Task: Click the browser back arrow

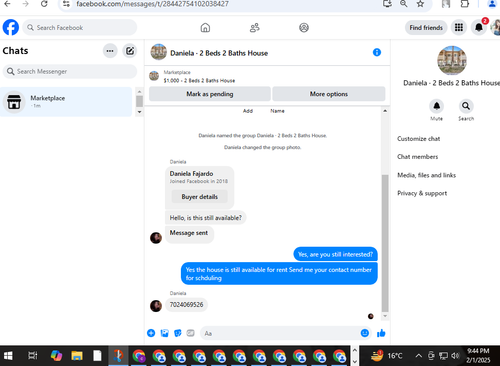Action: click(7, 4)
